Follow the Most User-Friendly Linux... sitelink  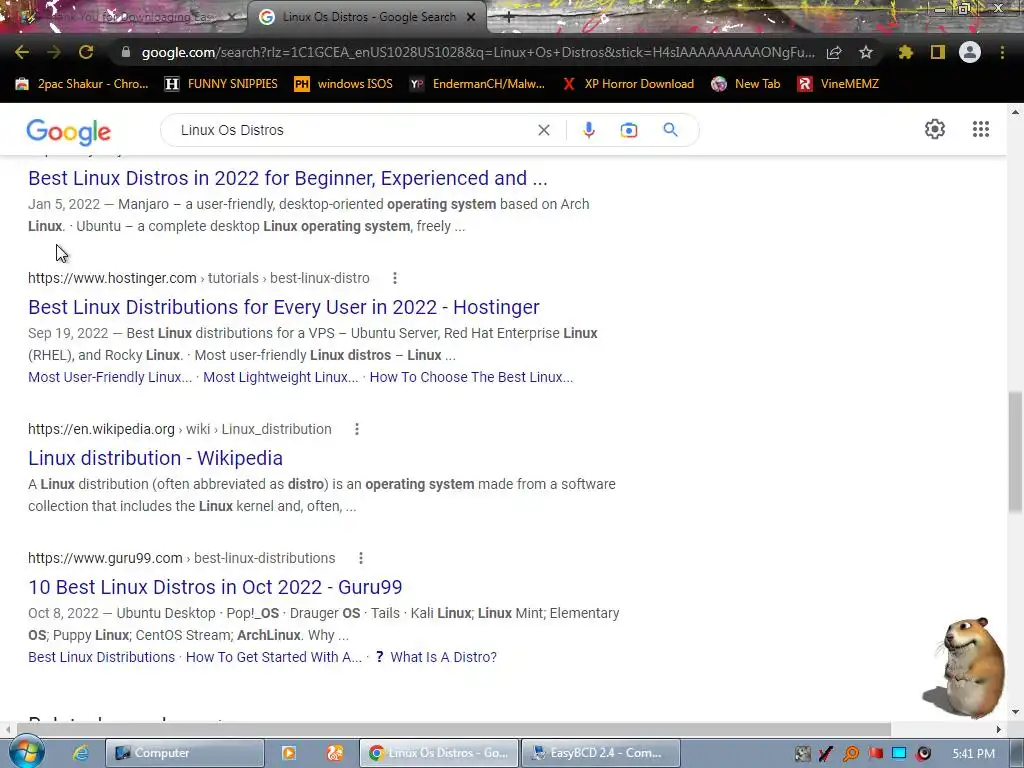click(x=110, y=377)
